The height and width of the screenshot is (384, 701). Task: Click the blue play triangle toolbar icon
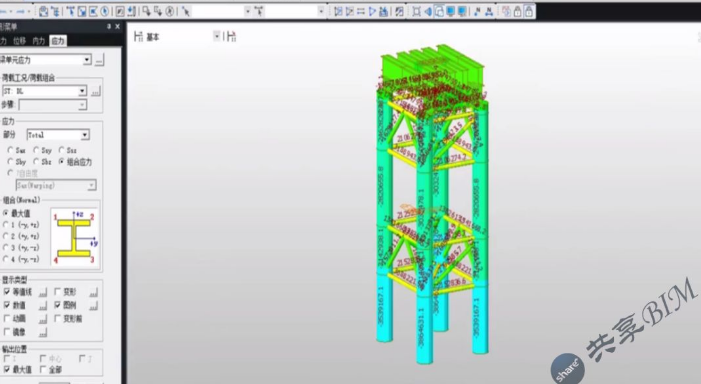click(372, 11)
